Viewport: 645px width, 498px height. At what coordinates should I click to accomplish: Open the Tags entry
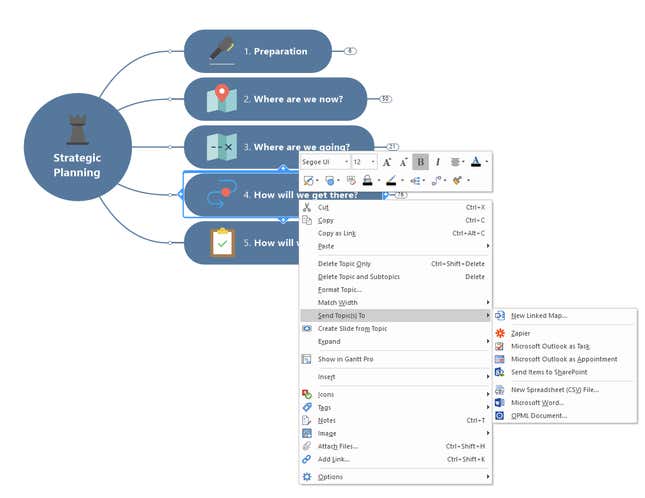396,407
